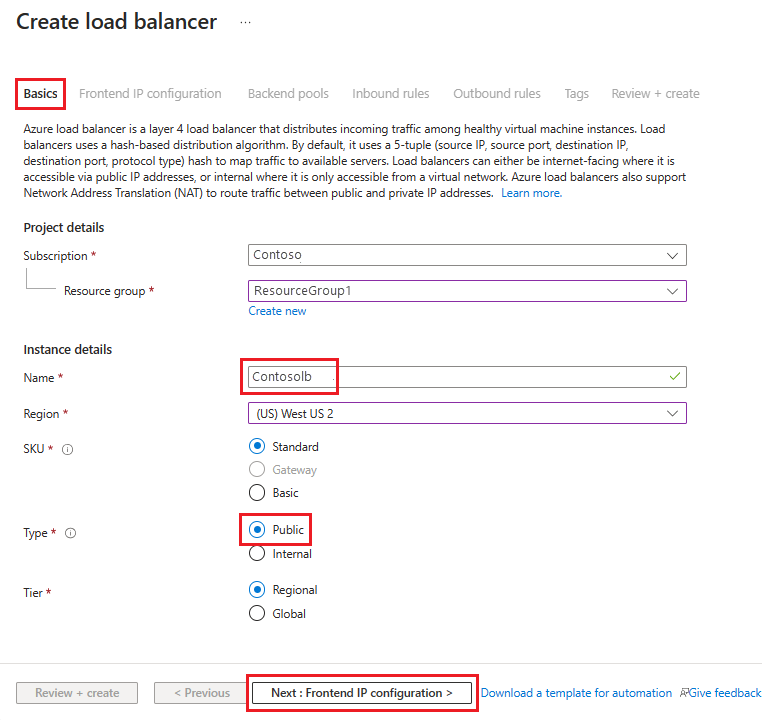
Task: Click the SKU info icon
Action: pos(68,449)
